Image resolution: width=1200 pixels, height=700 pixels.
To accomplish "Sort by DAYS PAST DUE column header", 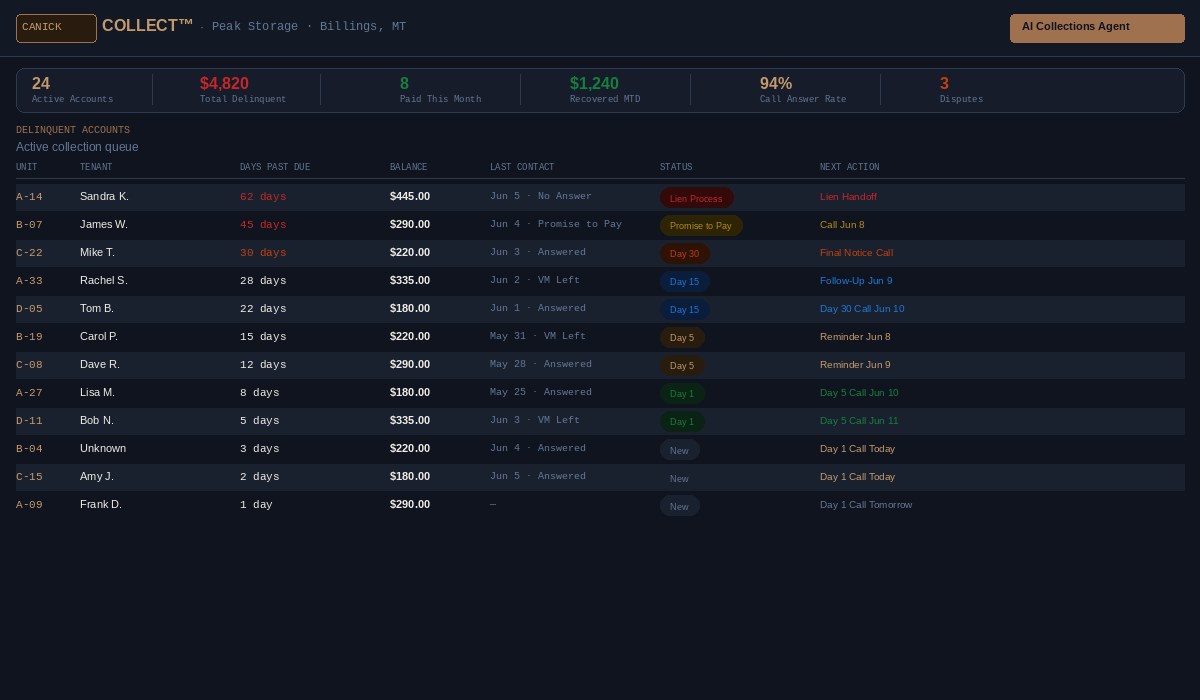I will [275, 167].
